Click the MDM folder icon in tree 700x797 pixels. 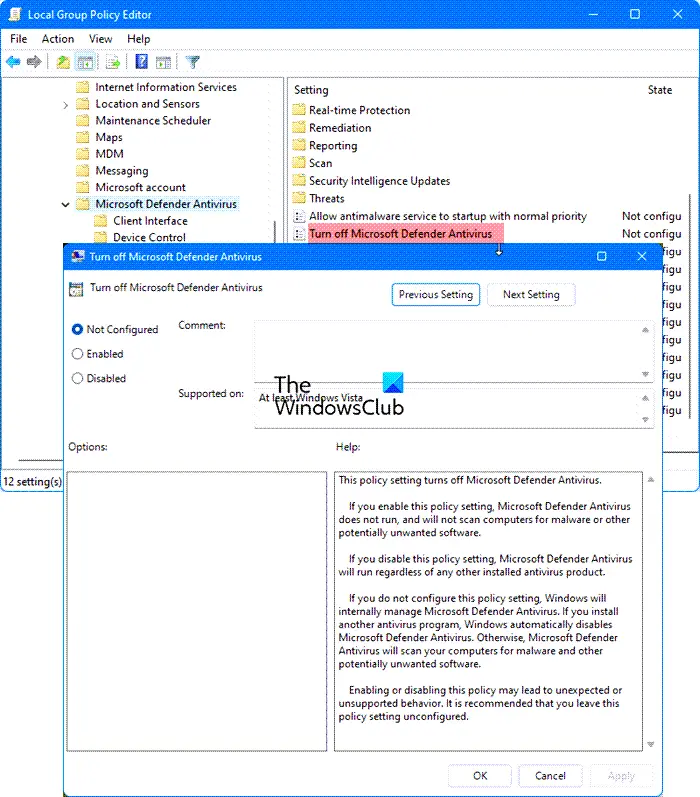point(82,154)
